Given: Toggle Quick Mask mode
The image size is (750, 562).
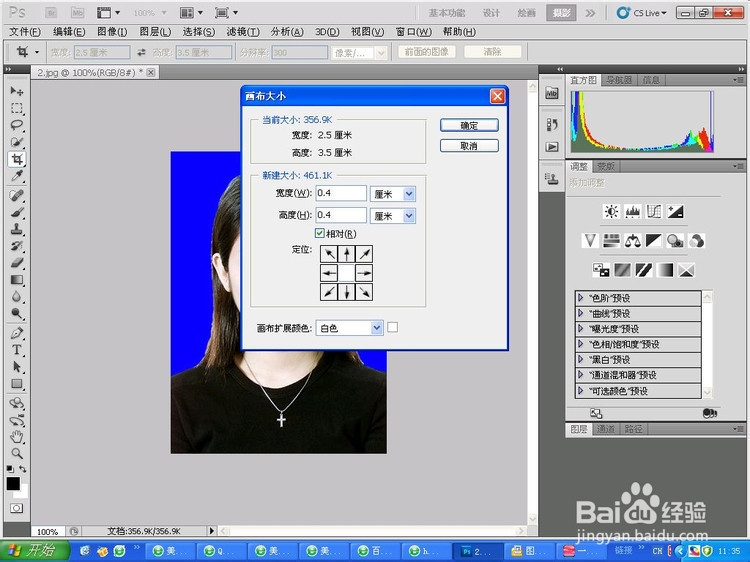Looking at the screenshot, I should coord(17,508).
